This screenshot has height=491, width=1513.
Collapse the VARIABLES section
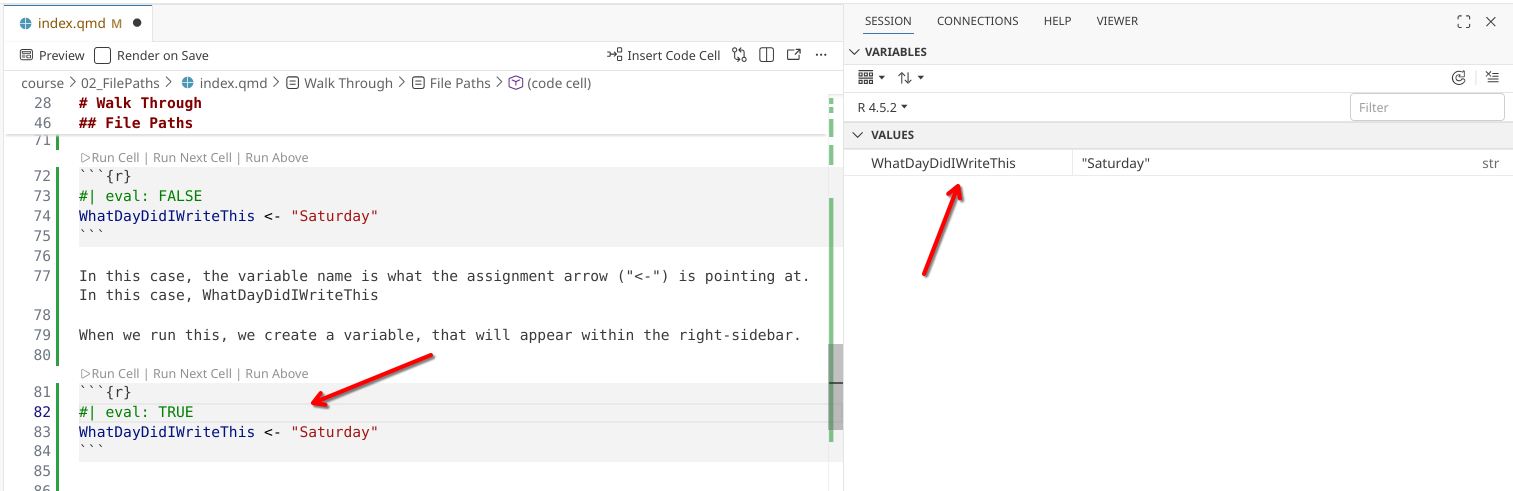[x=854, y=52]
